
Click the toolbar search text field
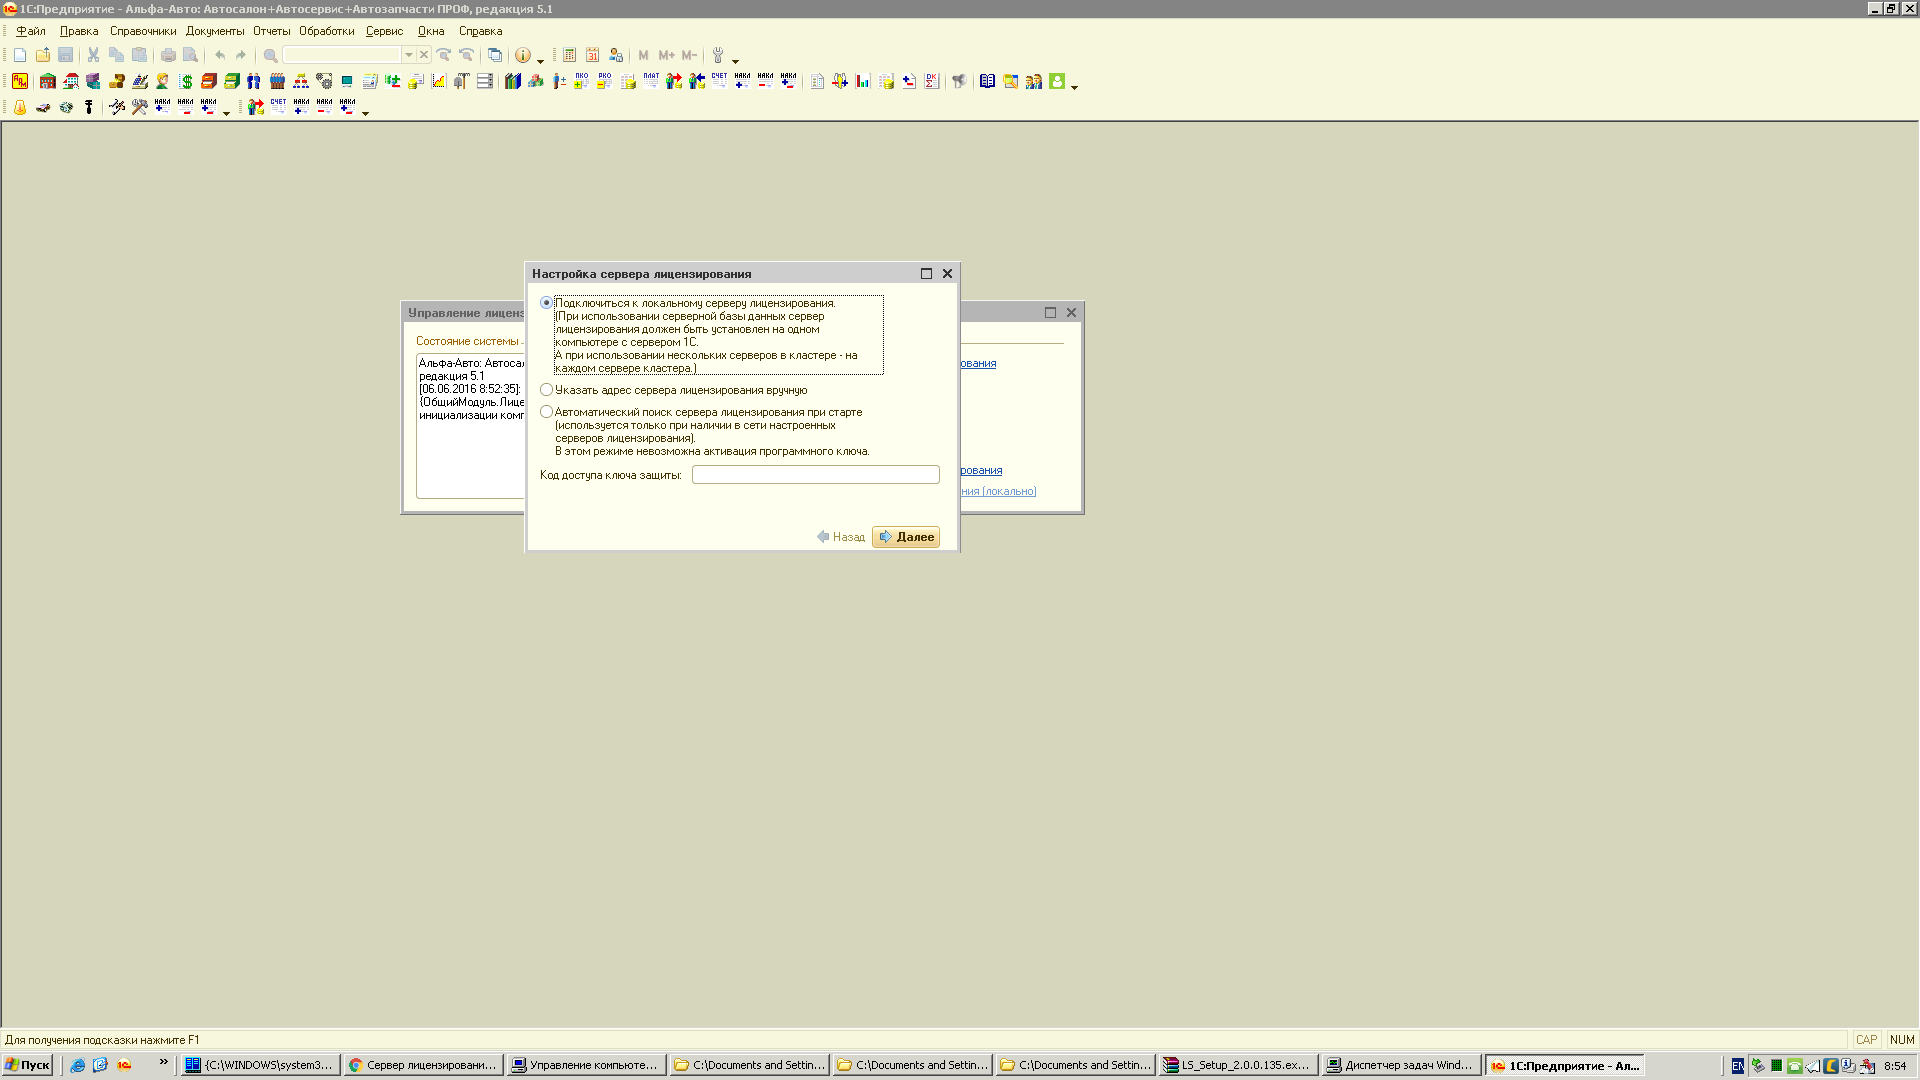tap(342, 55)
